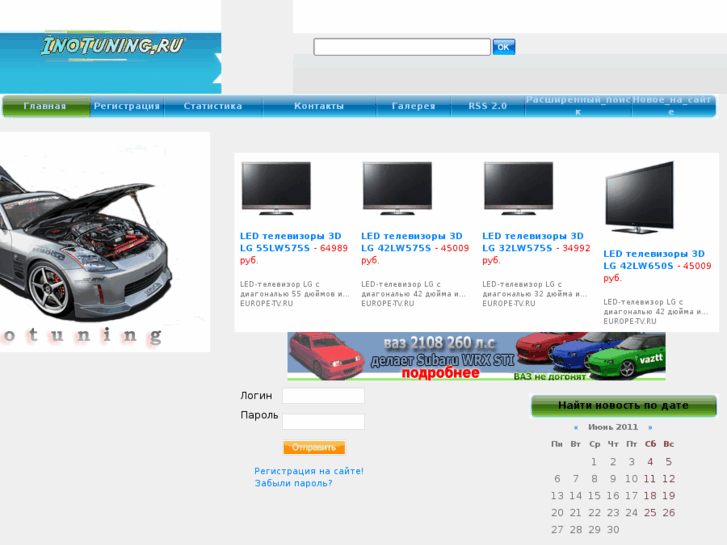Click the search input field
The width and height of the screenshot is (727, 545).
click(x=402, y=47)
